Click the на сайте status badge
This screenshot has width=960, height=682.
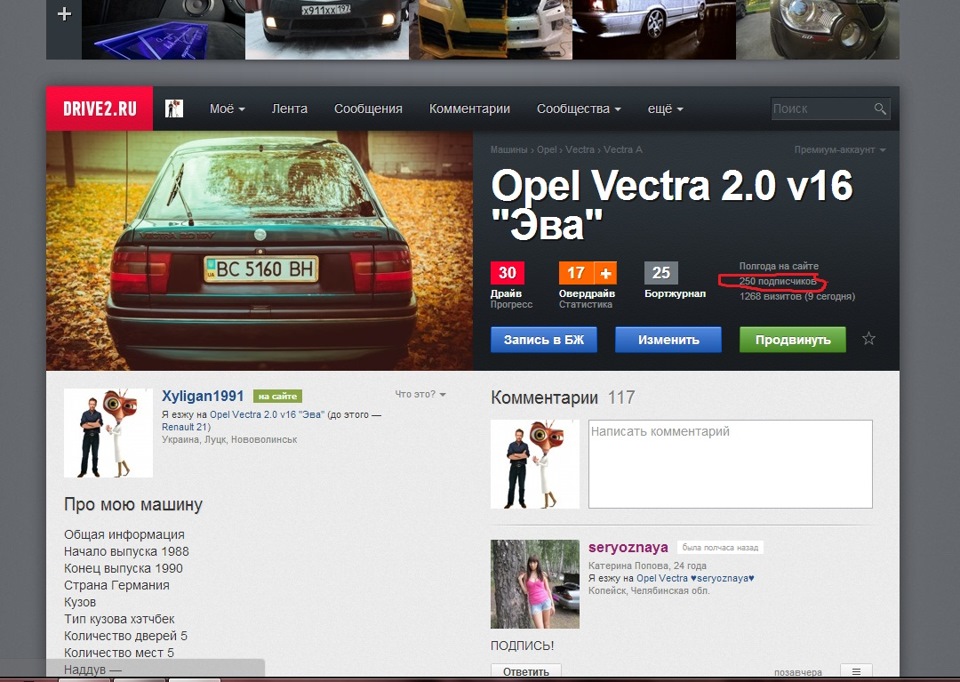277,397
